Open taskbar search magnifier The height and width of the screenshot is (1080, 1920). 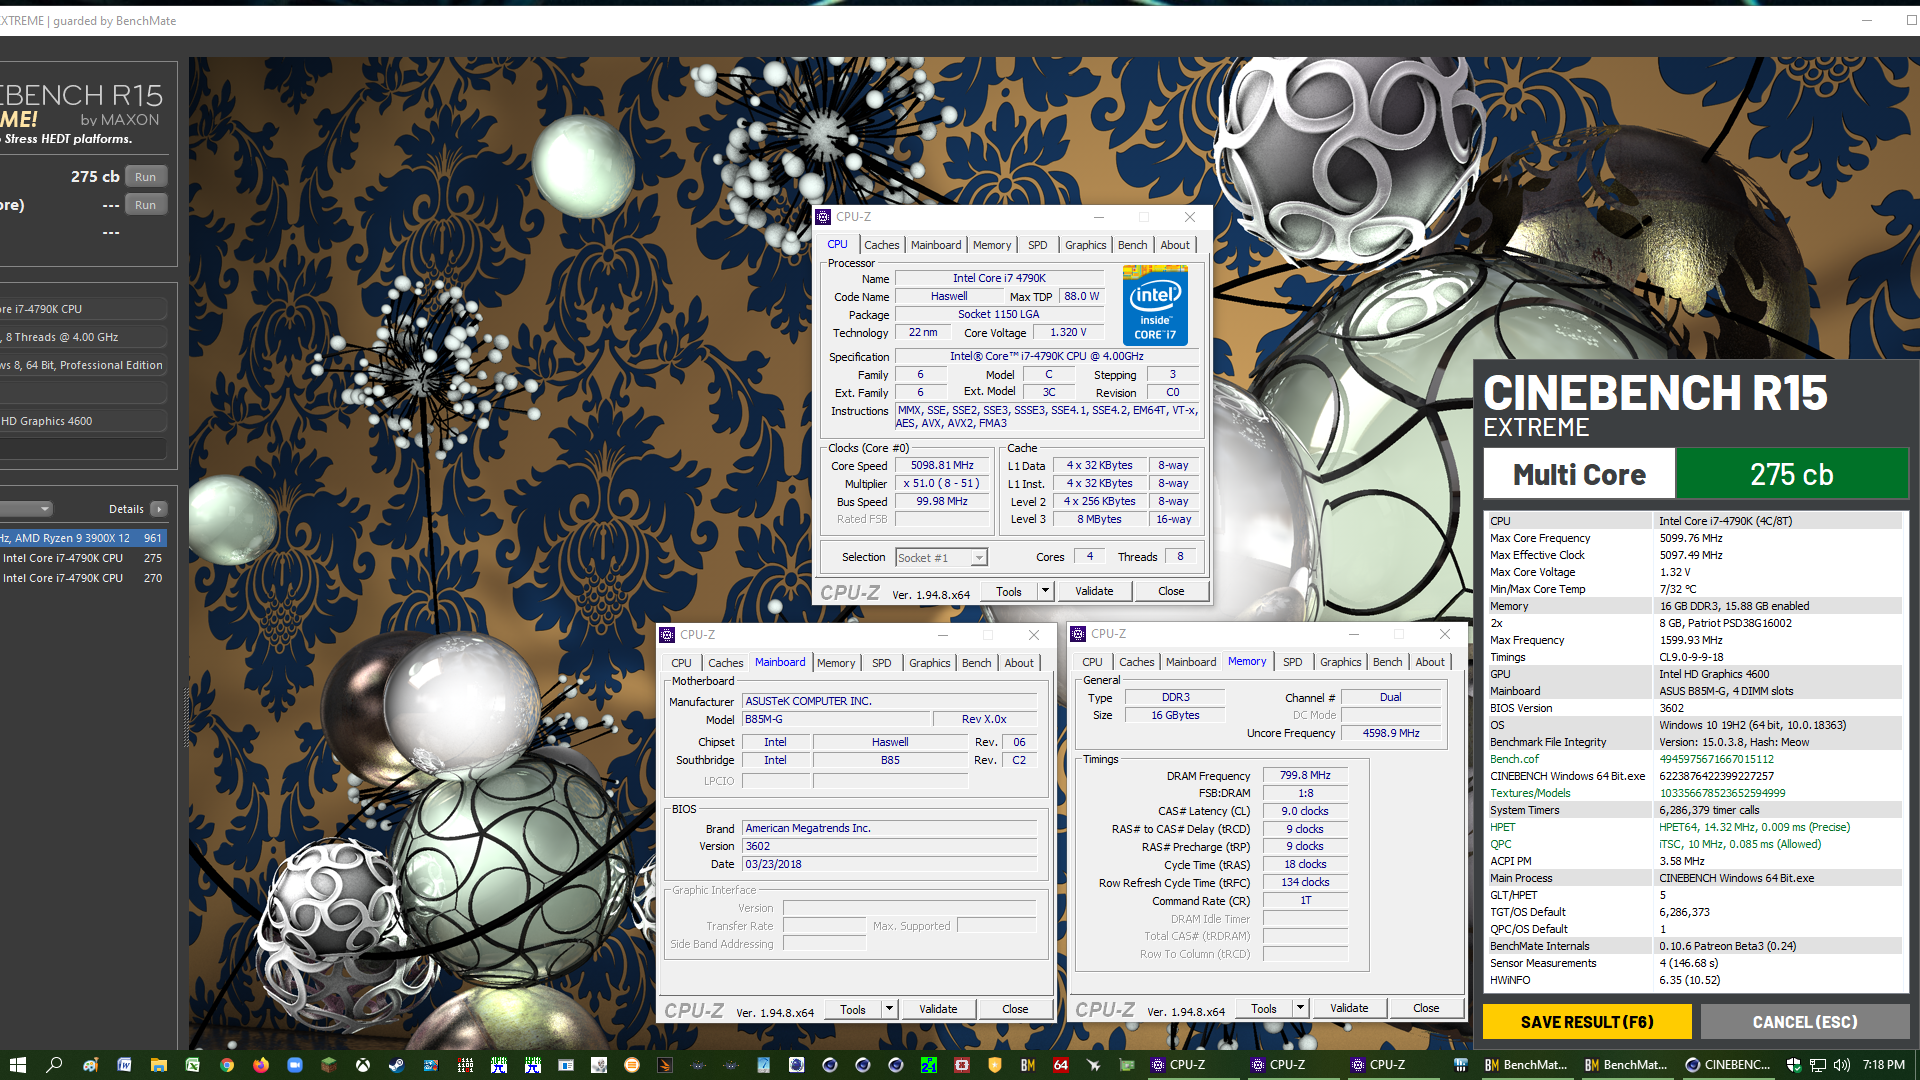click(x=54, y=1065)
